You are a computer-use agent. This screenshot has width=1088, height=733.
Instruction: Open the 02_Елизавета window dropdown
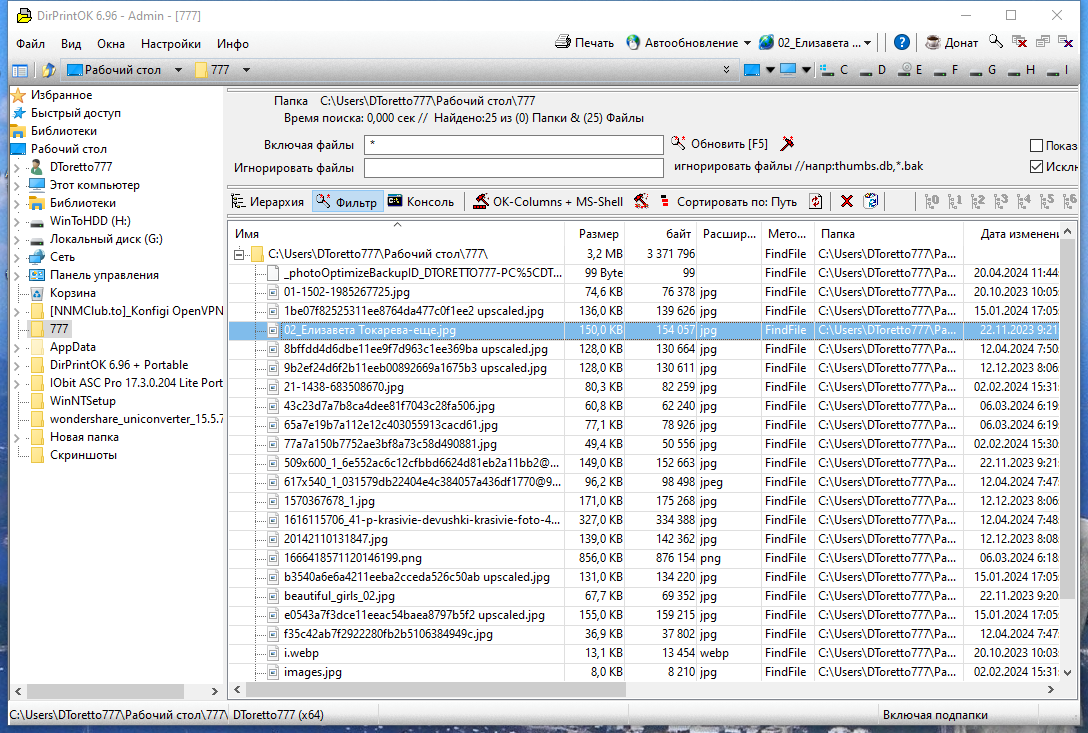[867, 43]
